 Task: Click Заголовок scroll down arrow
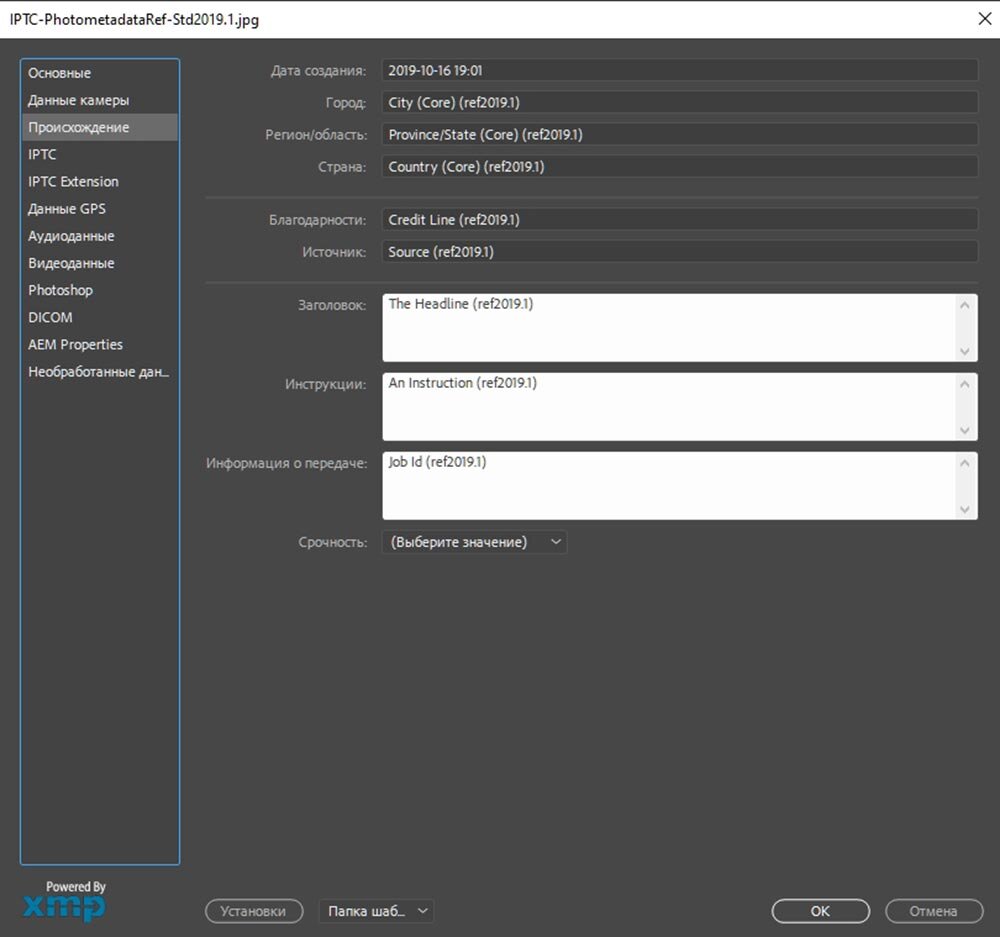(964, 351)
